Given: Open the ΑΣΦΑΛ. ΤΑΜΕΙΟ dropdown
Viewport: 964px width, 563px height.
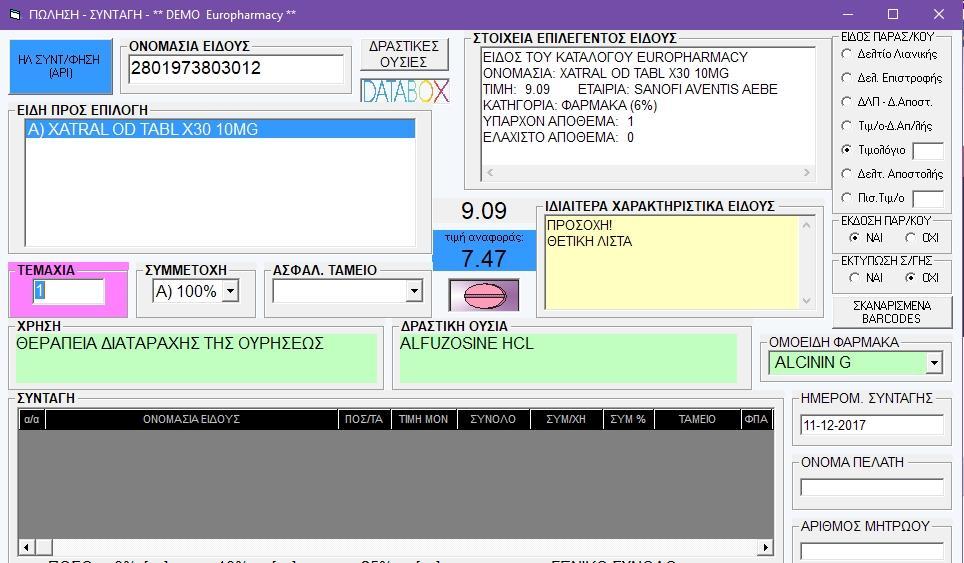Looking at the screenshot, I should (414, 291).
